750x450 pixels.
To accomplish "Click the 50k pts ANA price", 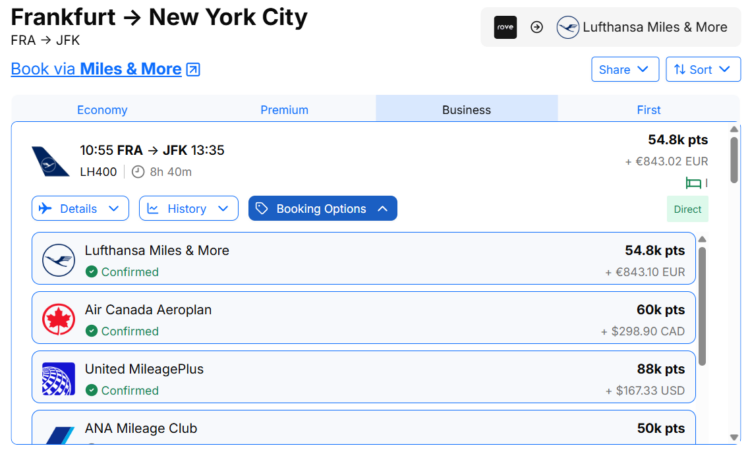I will click(x=661, y=428).
